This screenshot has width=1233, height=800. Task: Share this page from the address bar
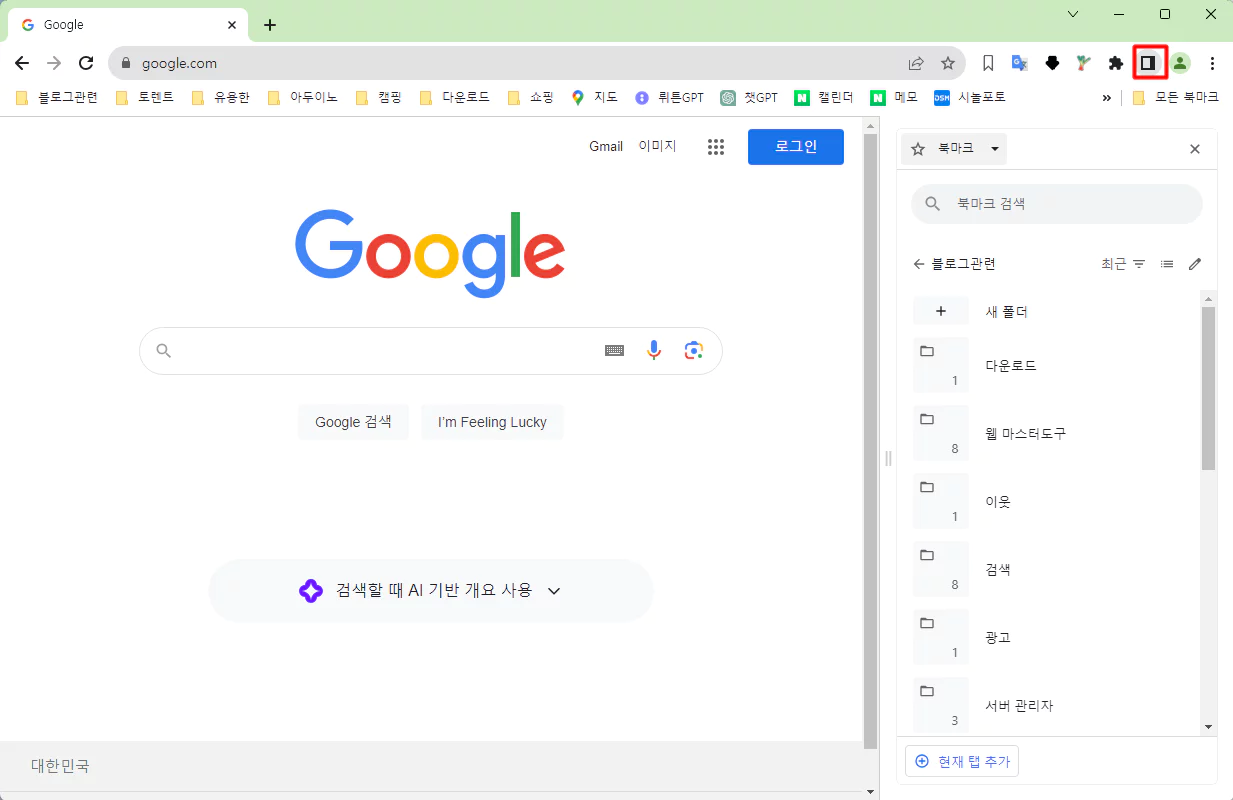[x=916, y=63]
